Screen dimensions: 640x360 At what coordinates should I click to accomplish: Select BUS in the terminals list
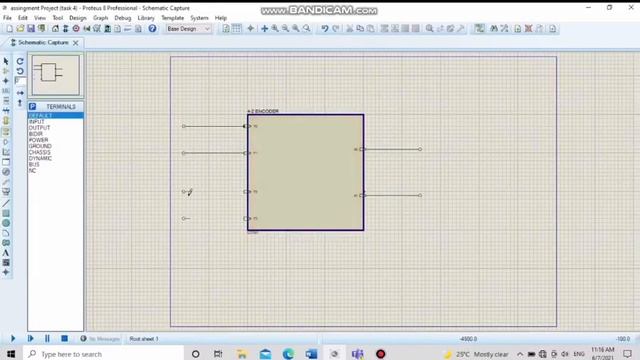34,164
